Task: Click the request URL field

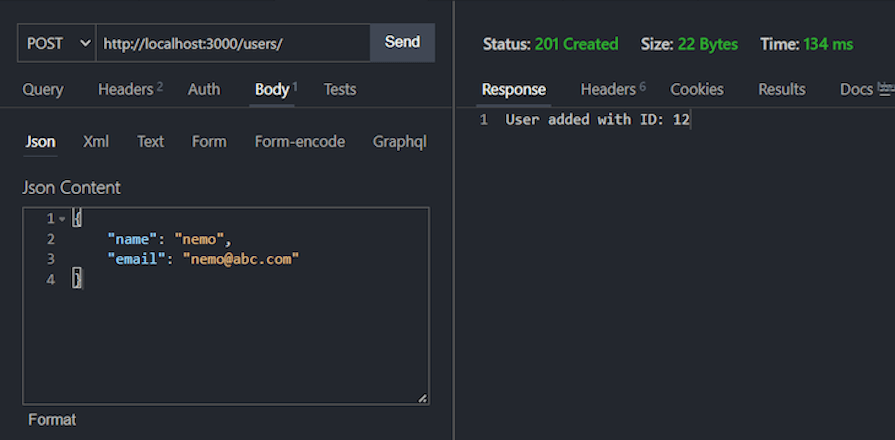Action: click(233, 43)
